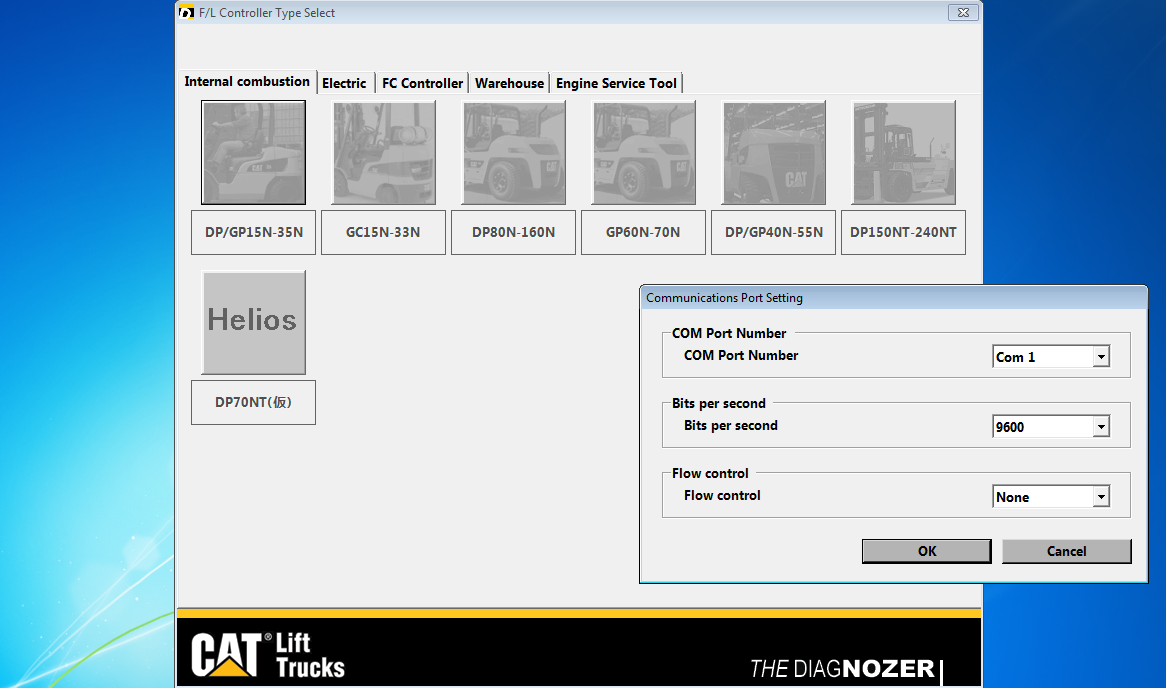Click the DP80N-160N label button

point(514,232)
